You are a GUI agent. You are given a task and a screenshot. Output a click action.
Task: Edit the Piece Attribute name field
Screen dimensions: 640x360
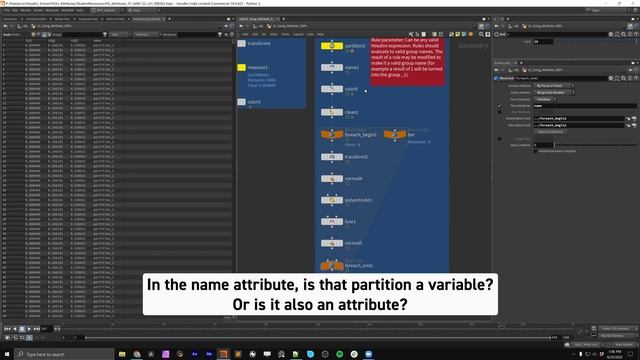pyautogui.click(x=585, y=106)
